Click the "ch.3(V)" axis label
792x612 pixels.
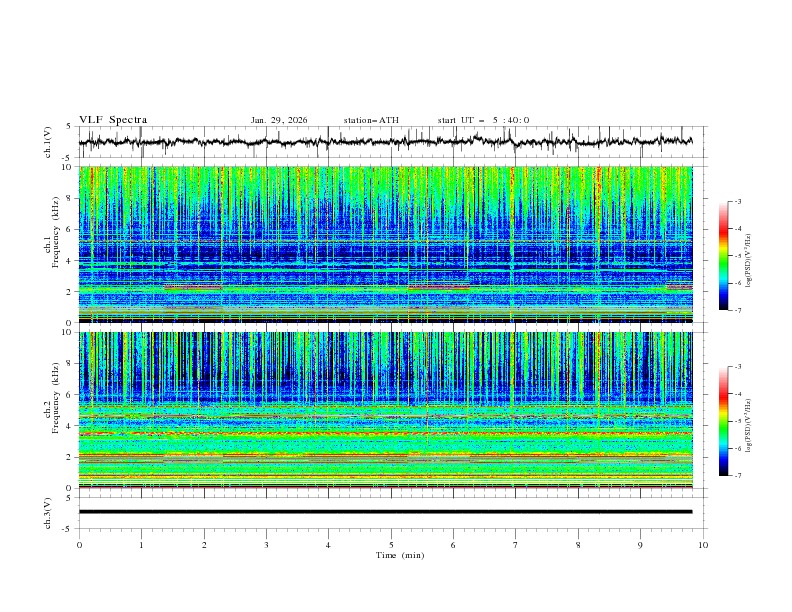coord(47,513)
